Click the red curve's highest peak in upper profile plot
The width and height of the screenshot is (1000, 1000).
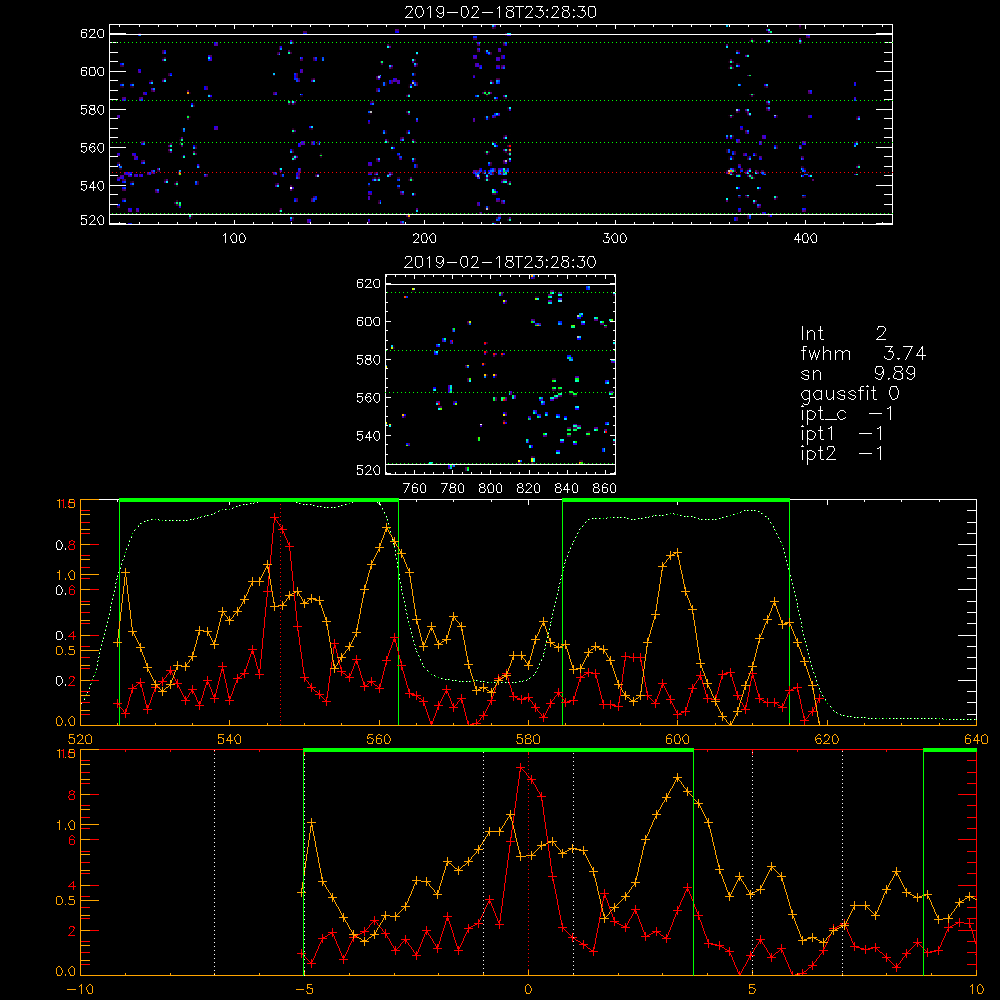(275, 518)
